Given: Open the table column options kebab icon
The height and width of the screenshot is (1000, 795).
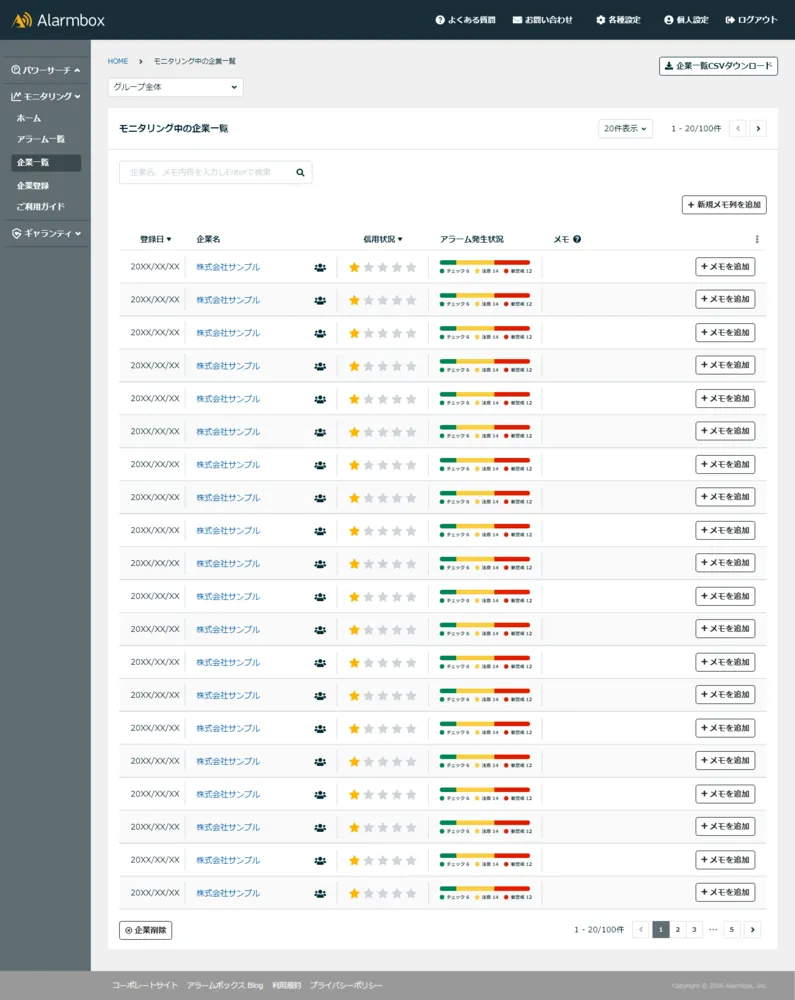Looking at the screenshot, I should [x=757, y=239].
